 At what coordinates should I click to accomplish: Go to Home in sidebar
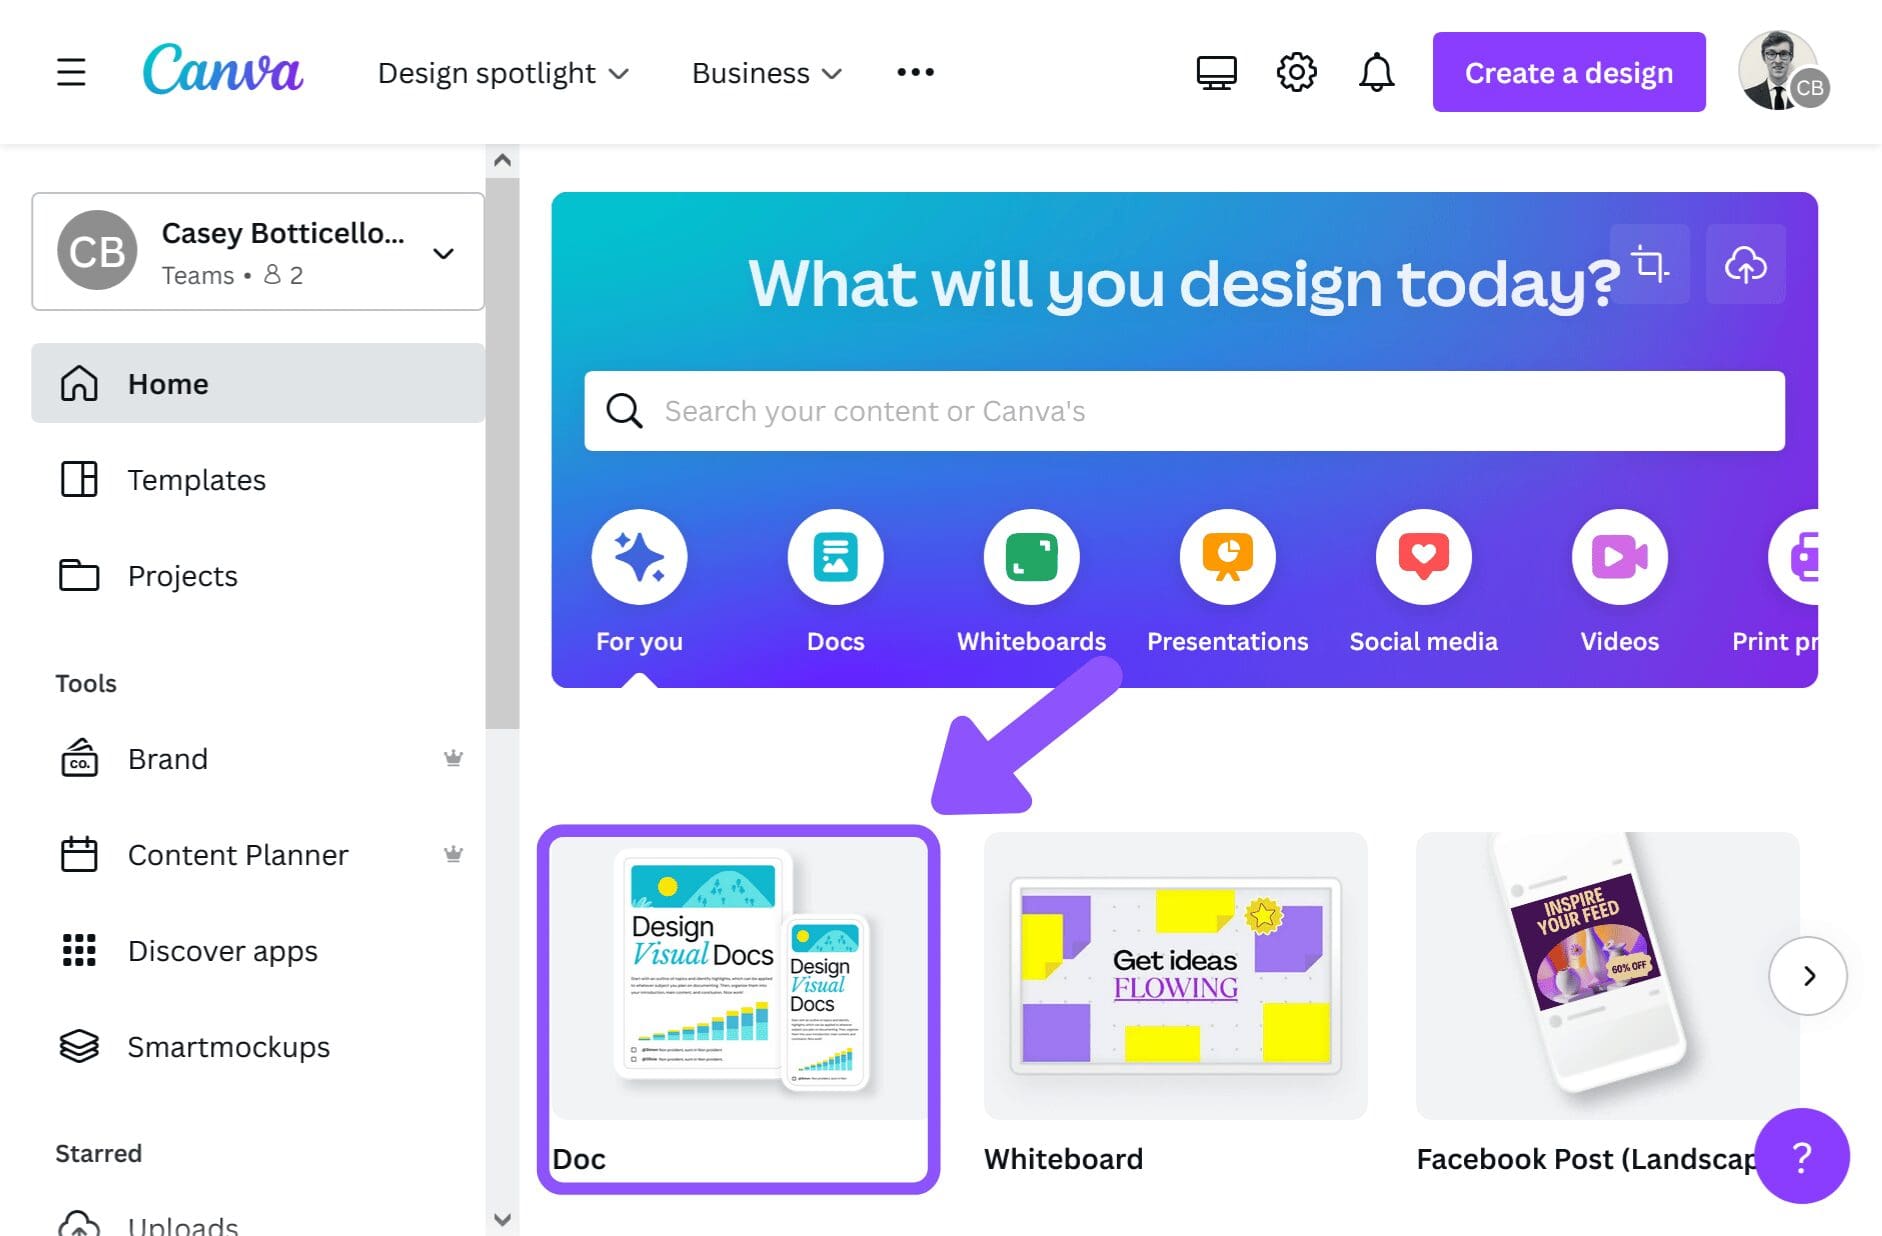258,383
